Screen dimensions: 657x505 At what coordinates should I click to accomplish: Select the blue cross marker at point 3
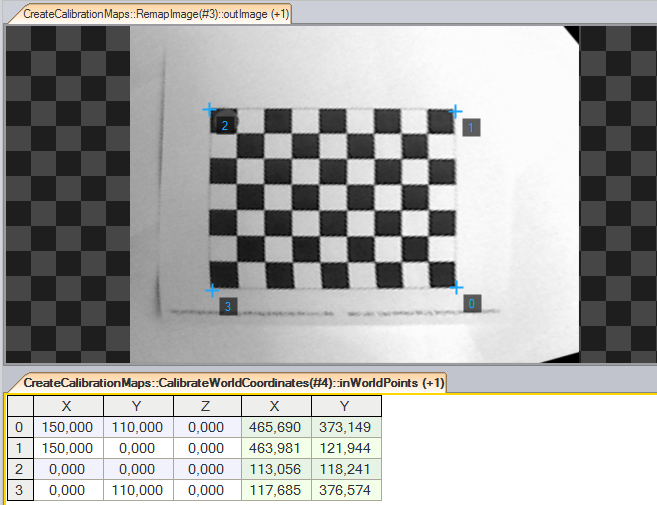point(212,290)
